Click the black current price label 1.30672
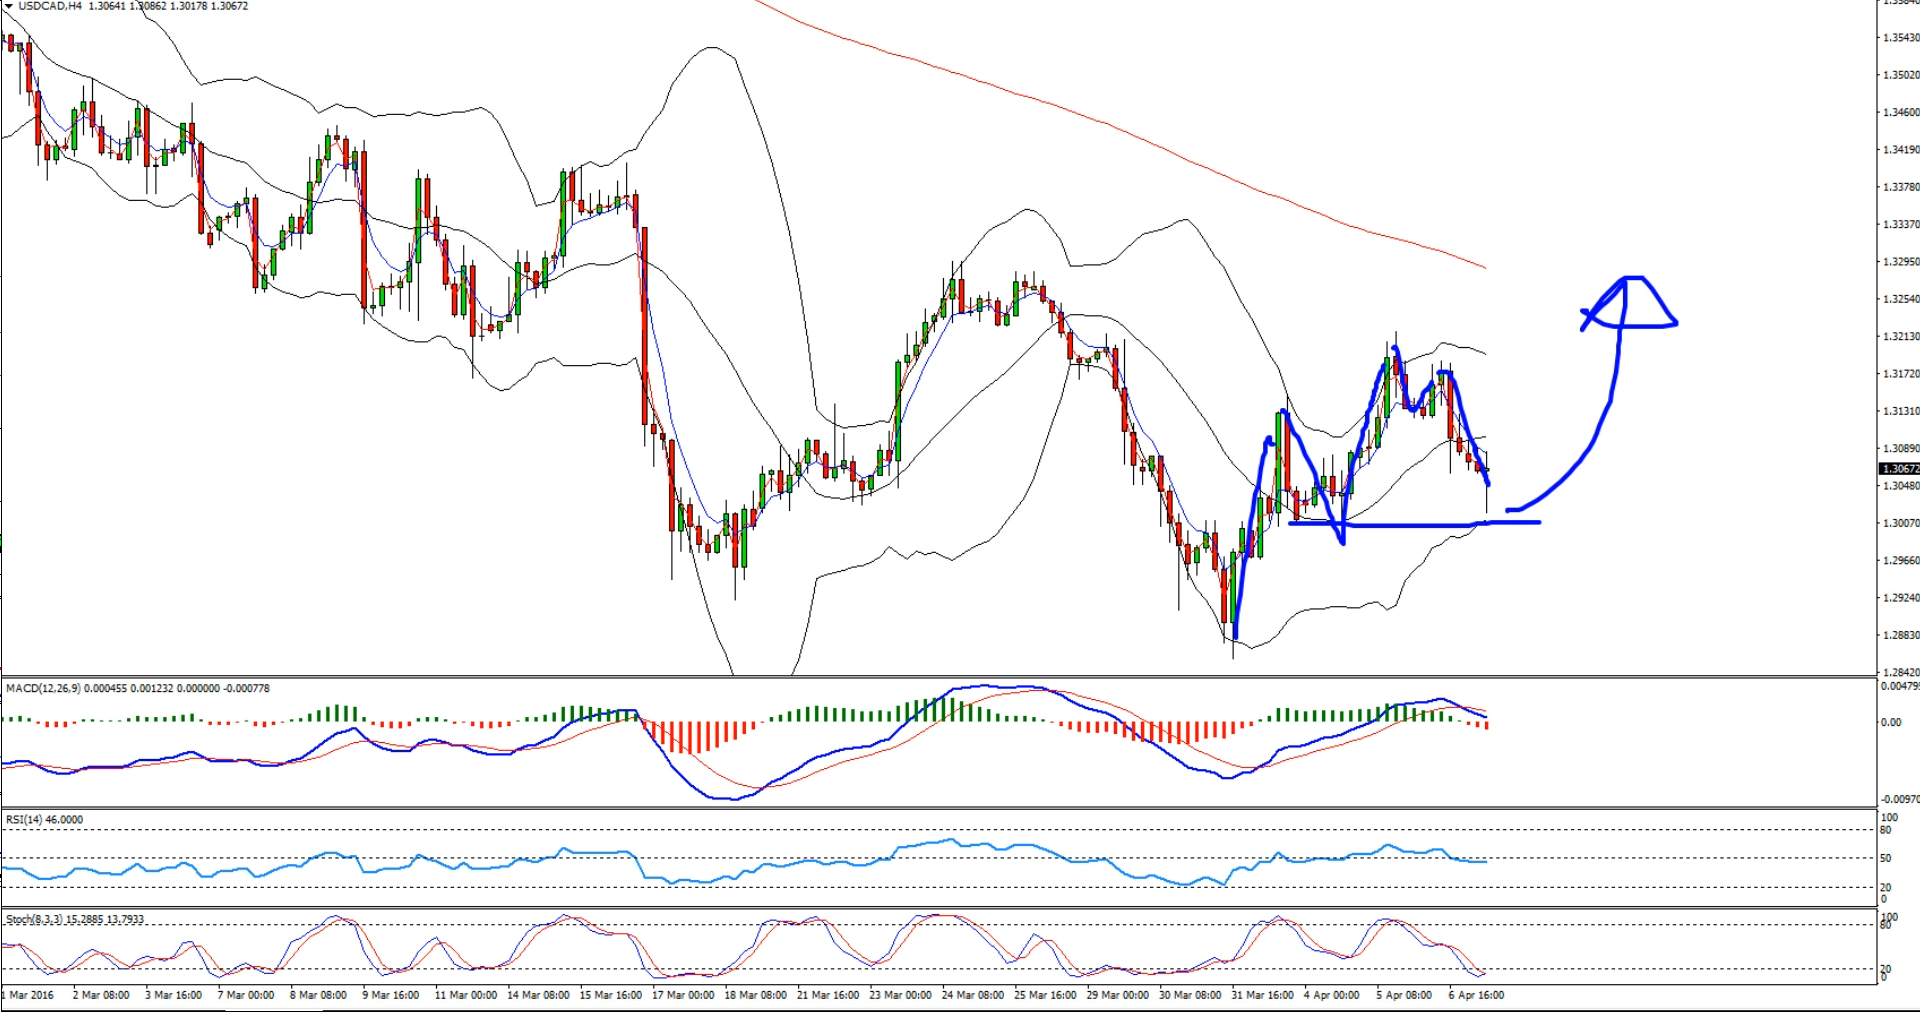The width and height of the screenshot is (1920, 1012). 1899,469
